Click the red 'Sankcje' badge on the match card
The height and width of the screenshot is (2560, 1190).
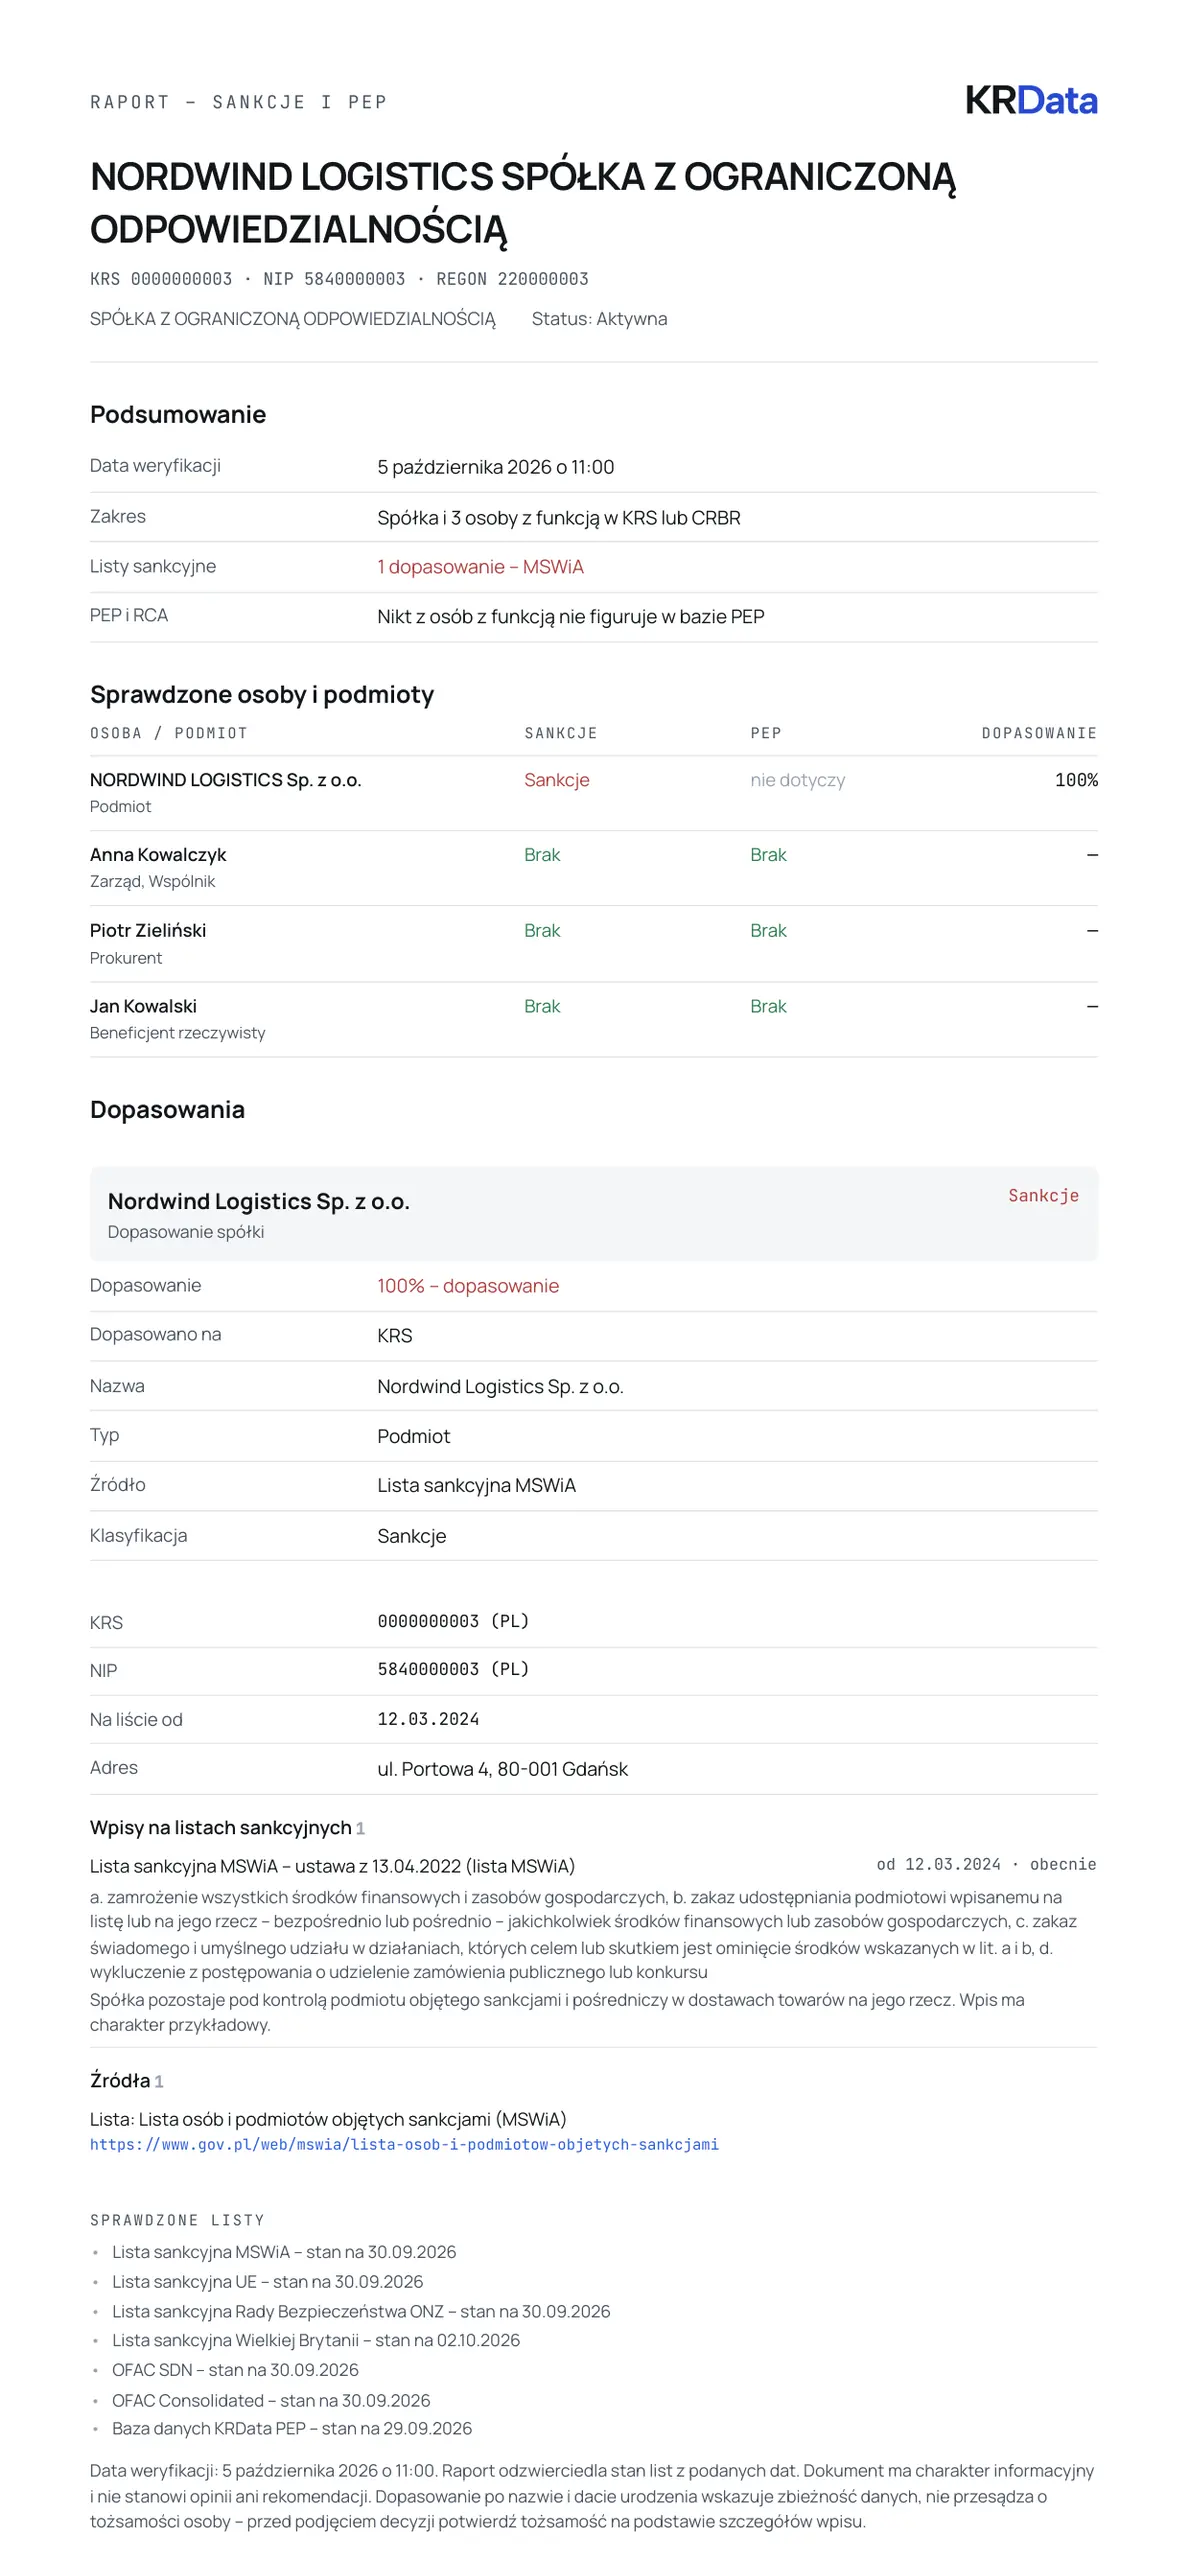coord(1043,1195)
